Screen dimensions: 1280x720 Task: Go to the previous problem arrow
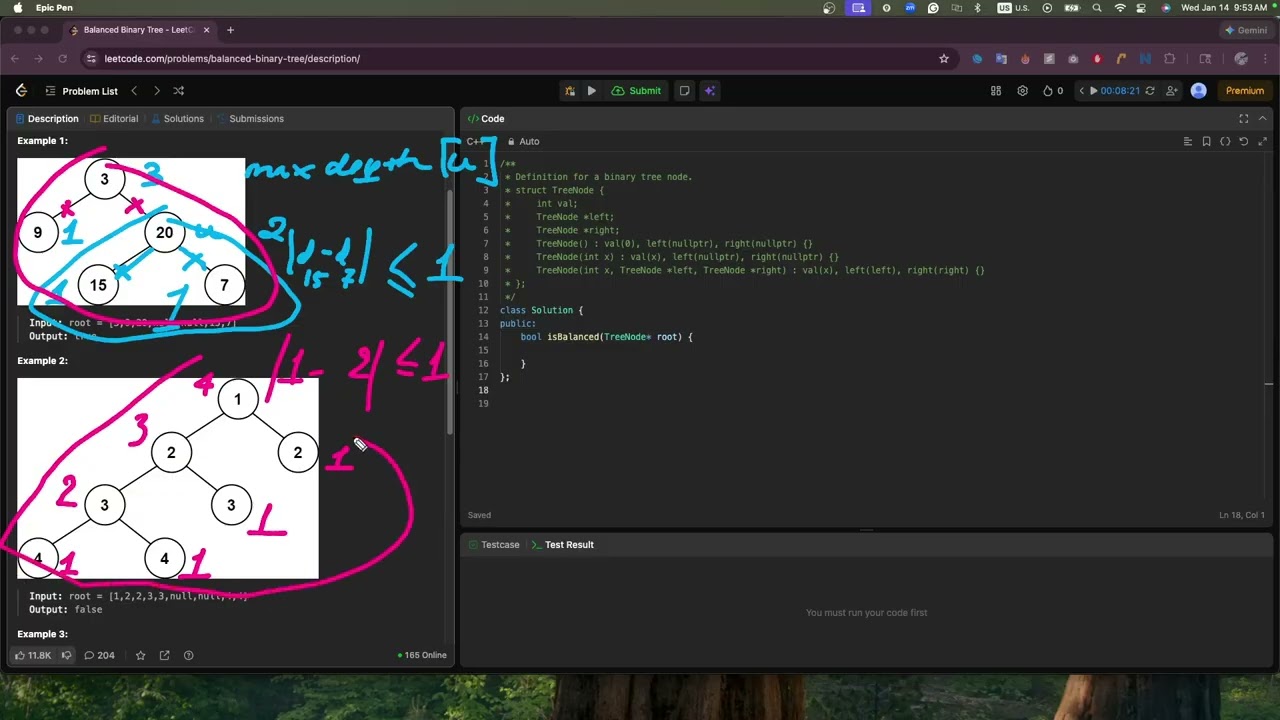[134, 91]
